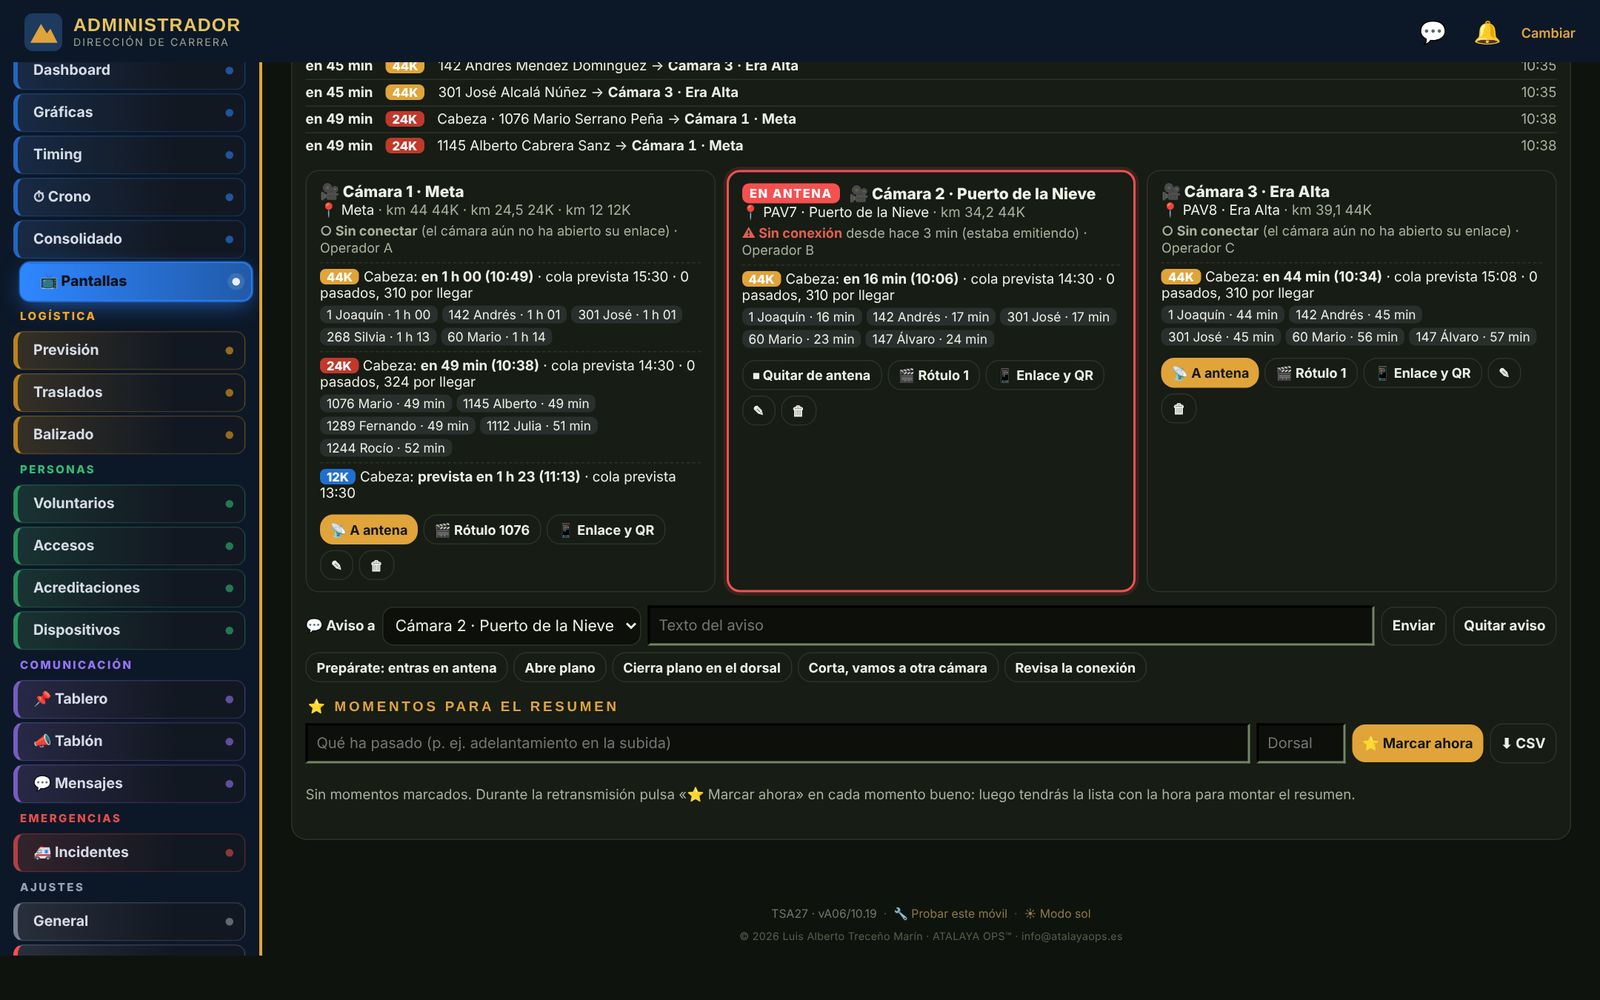Open Voluntarios sidebar item
This screenshot has width=1600, height=1000.
130,503
